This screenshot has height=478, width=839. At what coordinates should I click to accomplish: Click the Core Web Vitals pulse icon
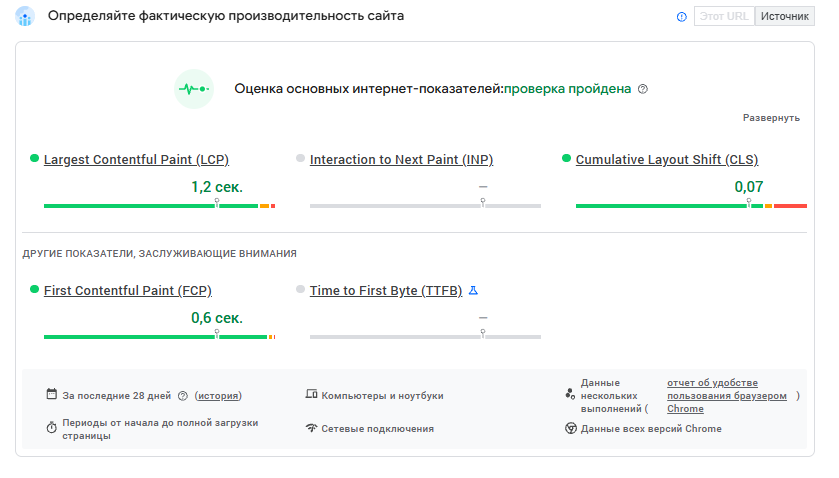[193, 89]
